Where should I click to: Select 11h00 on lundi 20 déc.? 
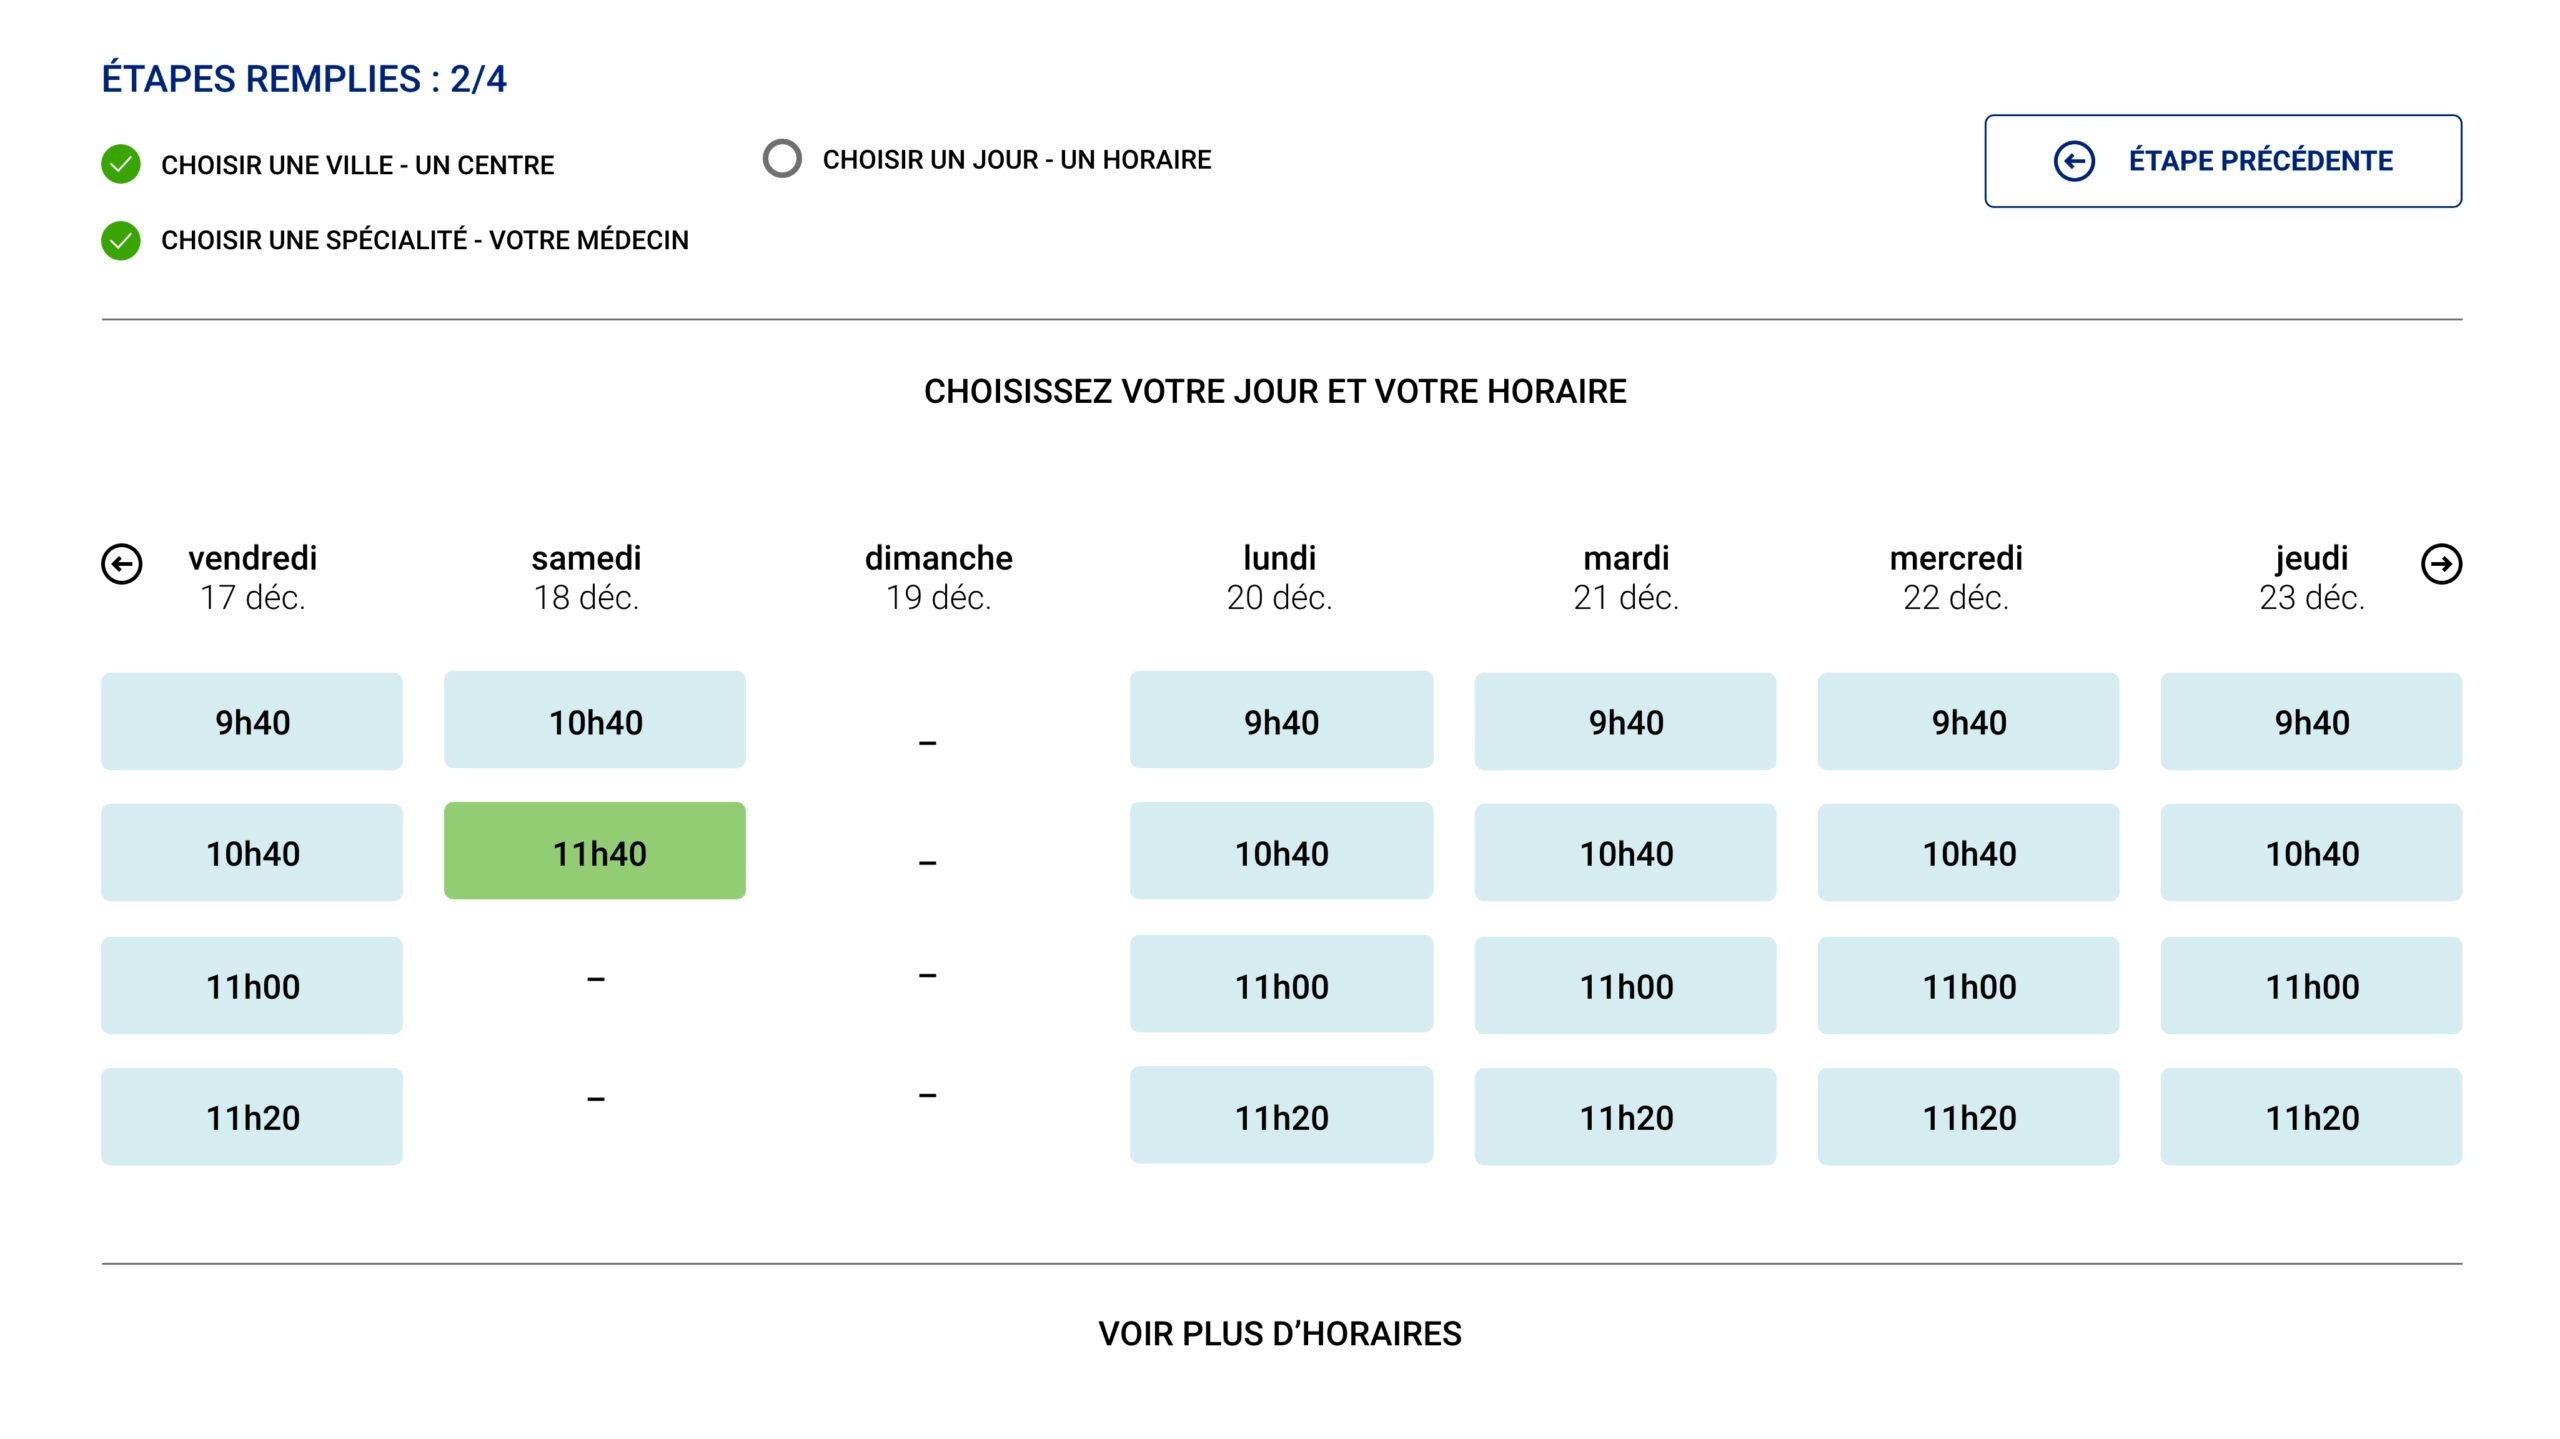click(x=1281, y=985)
